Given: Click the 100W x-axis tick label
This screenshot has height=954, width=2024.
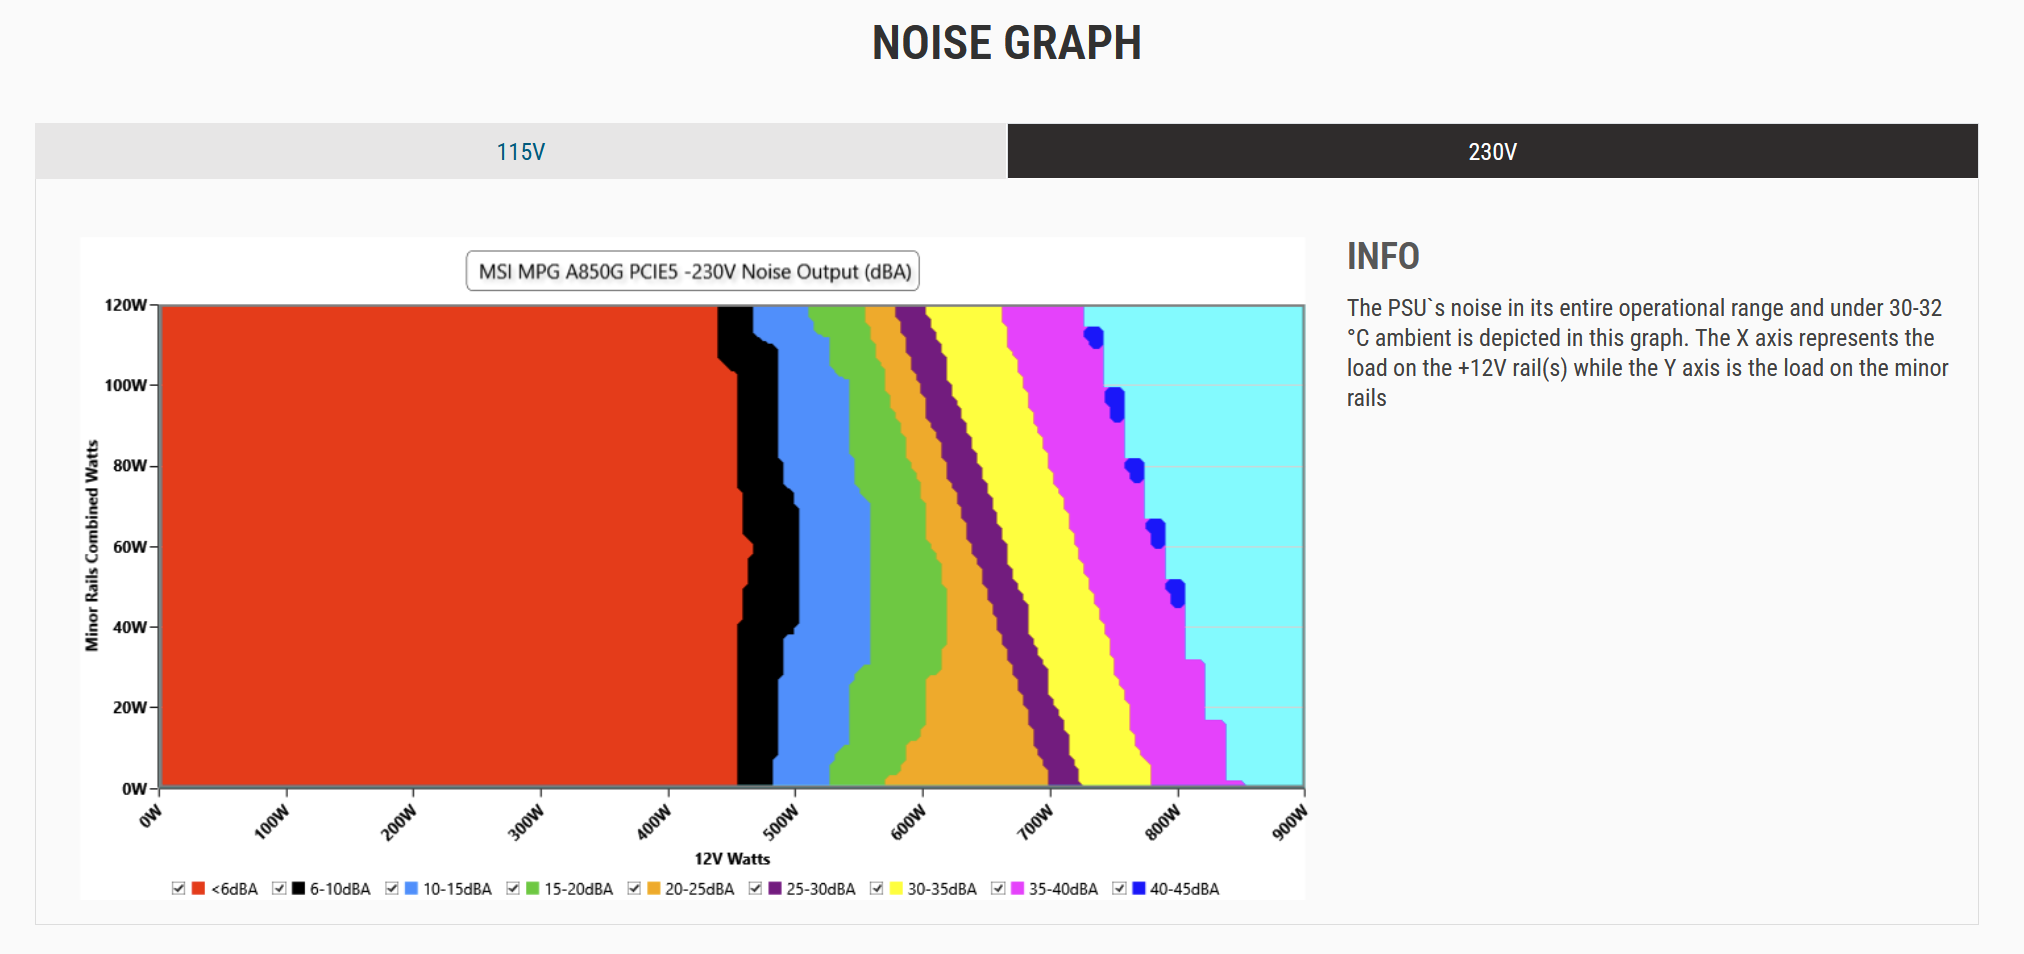Looking at the screenshot, I should [272, 822].
